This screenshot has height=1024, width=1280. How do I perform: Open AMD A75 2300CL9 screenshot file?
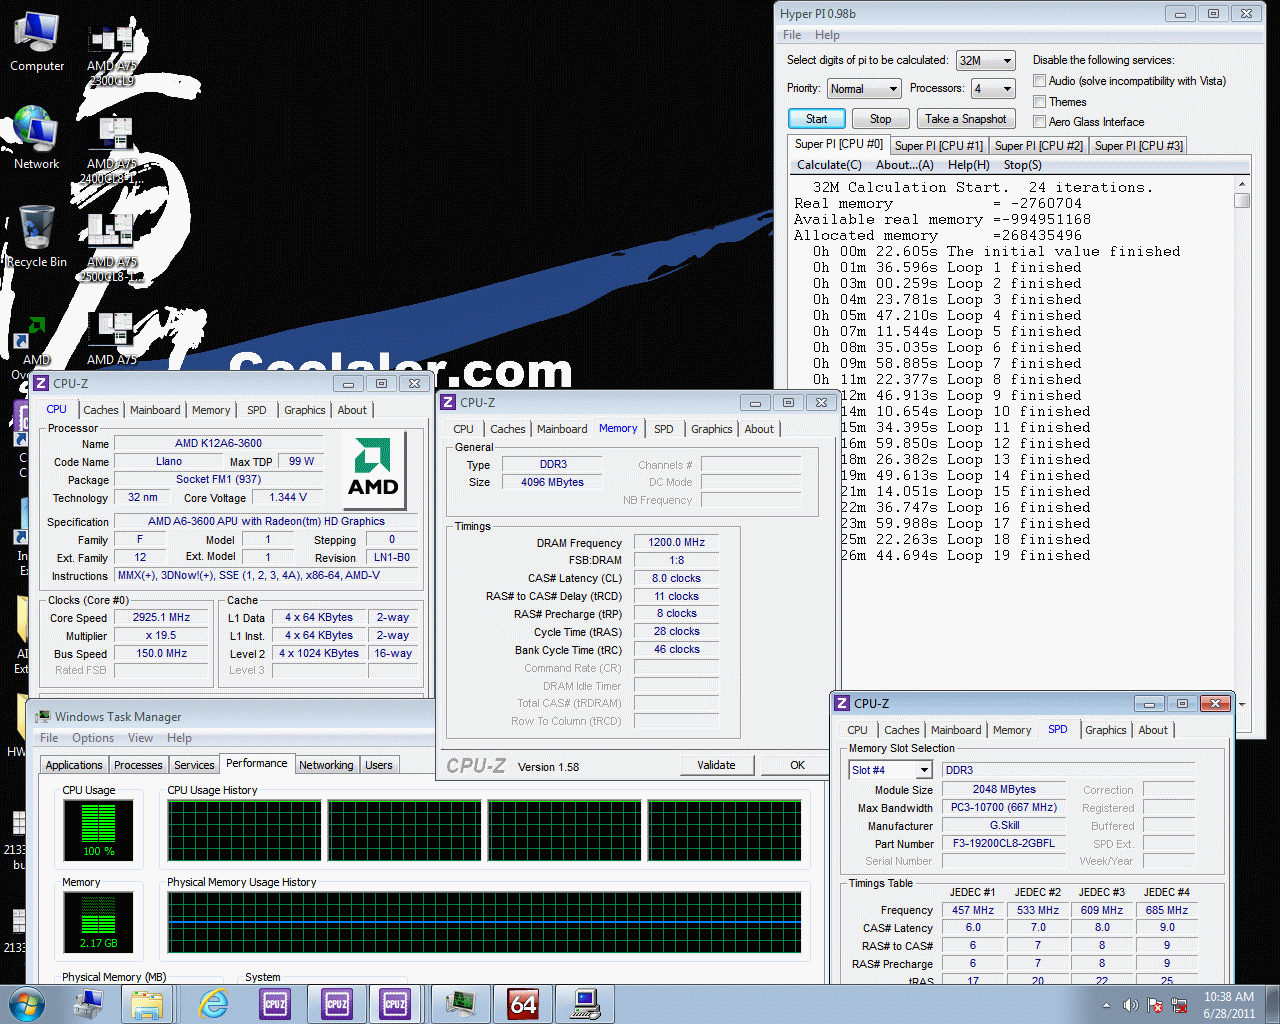[x=112, y=56]
